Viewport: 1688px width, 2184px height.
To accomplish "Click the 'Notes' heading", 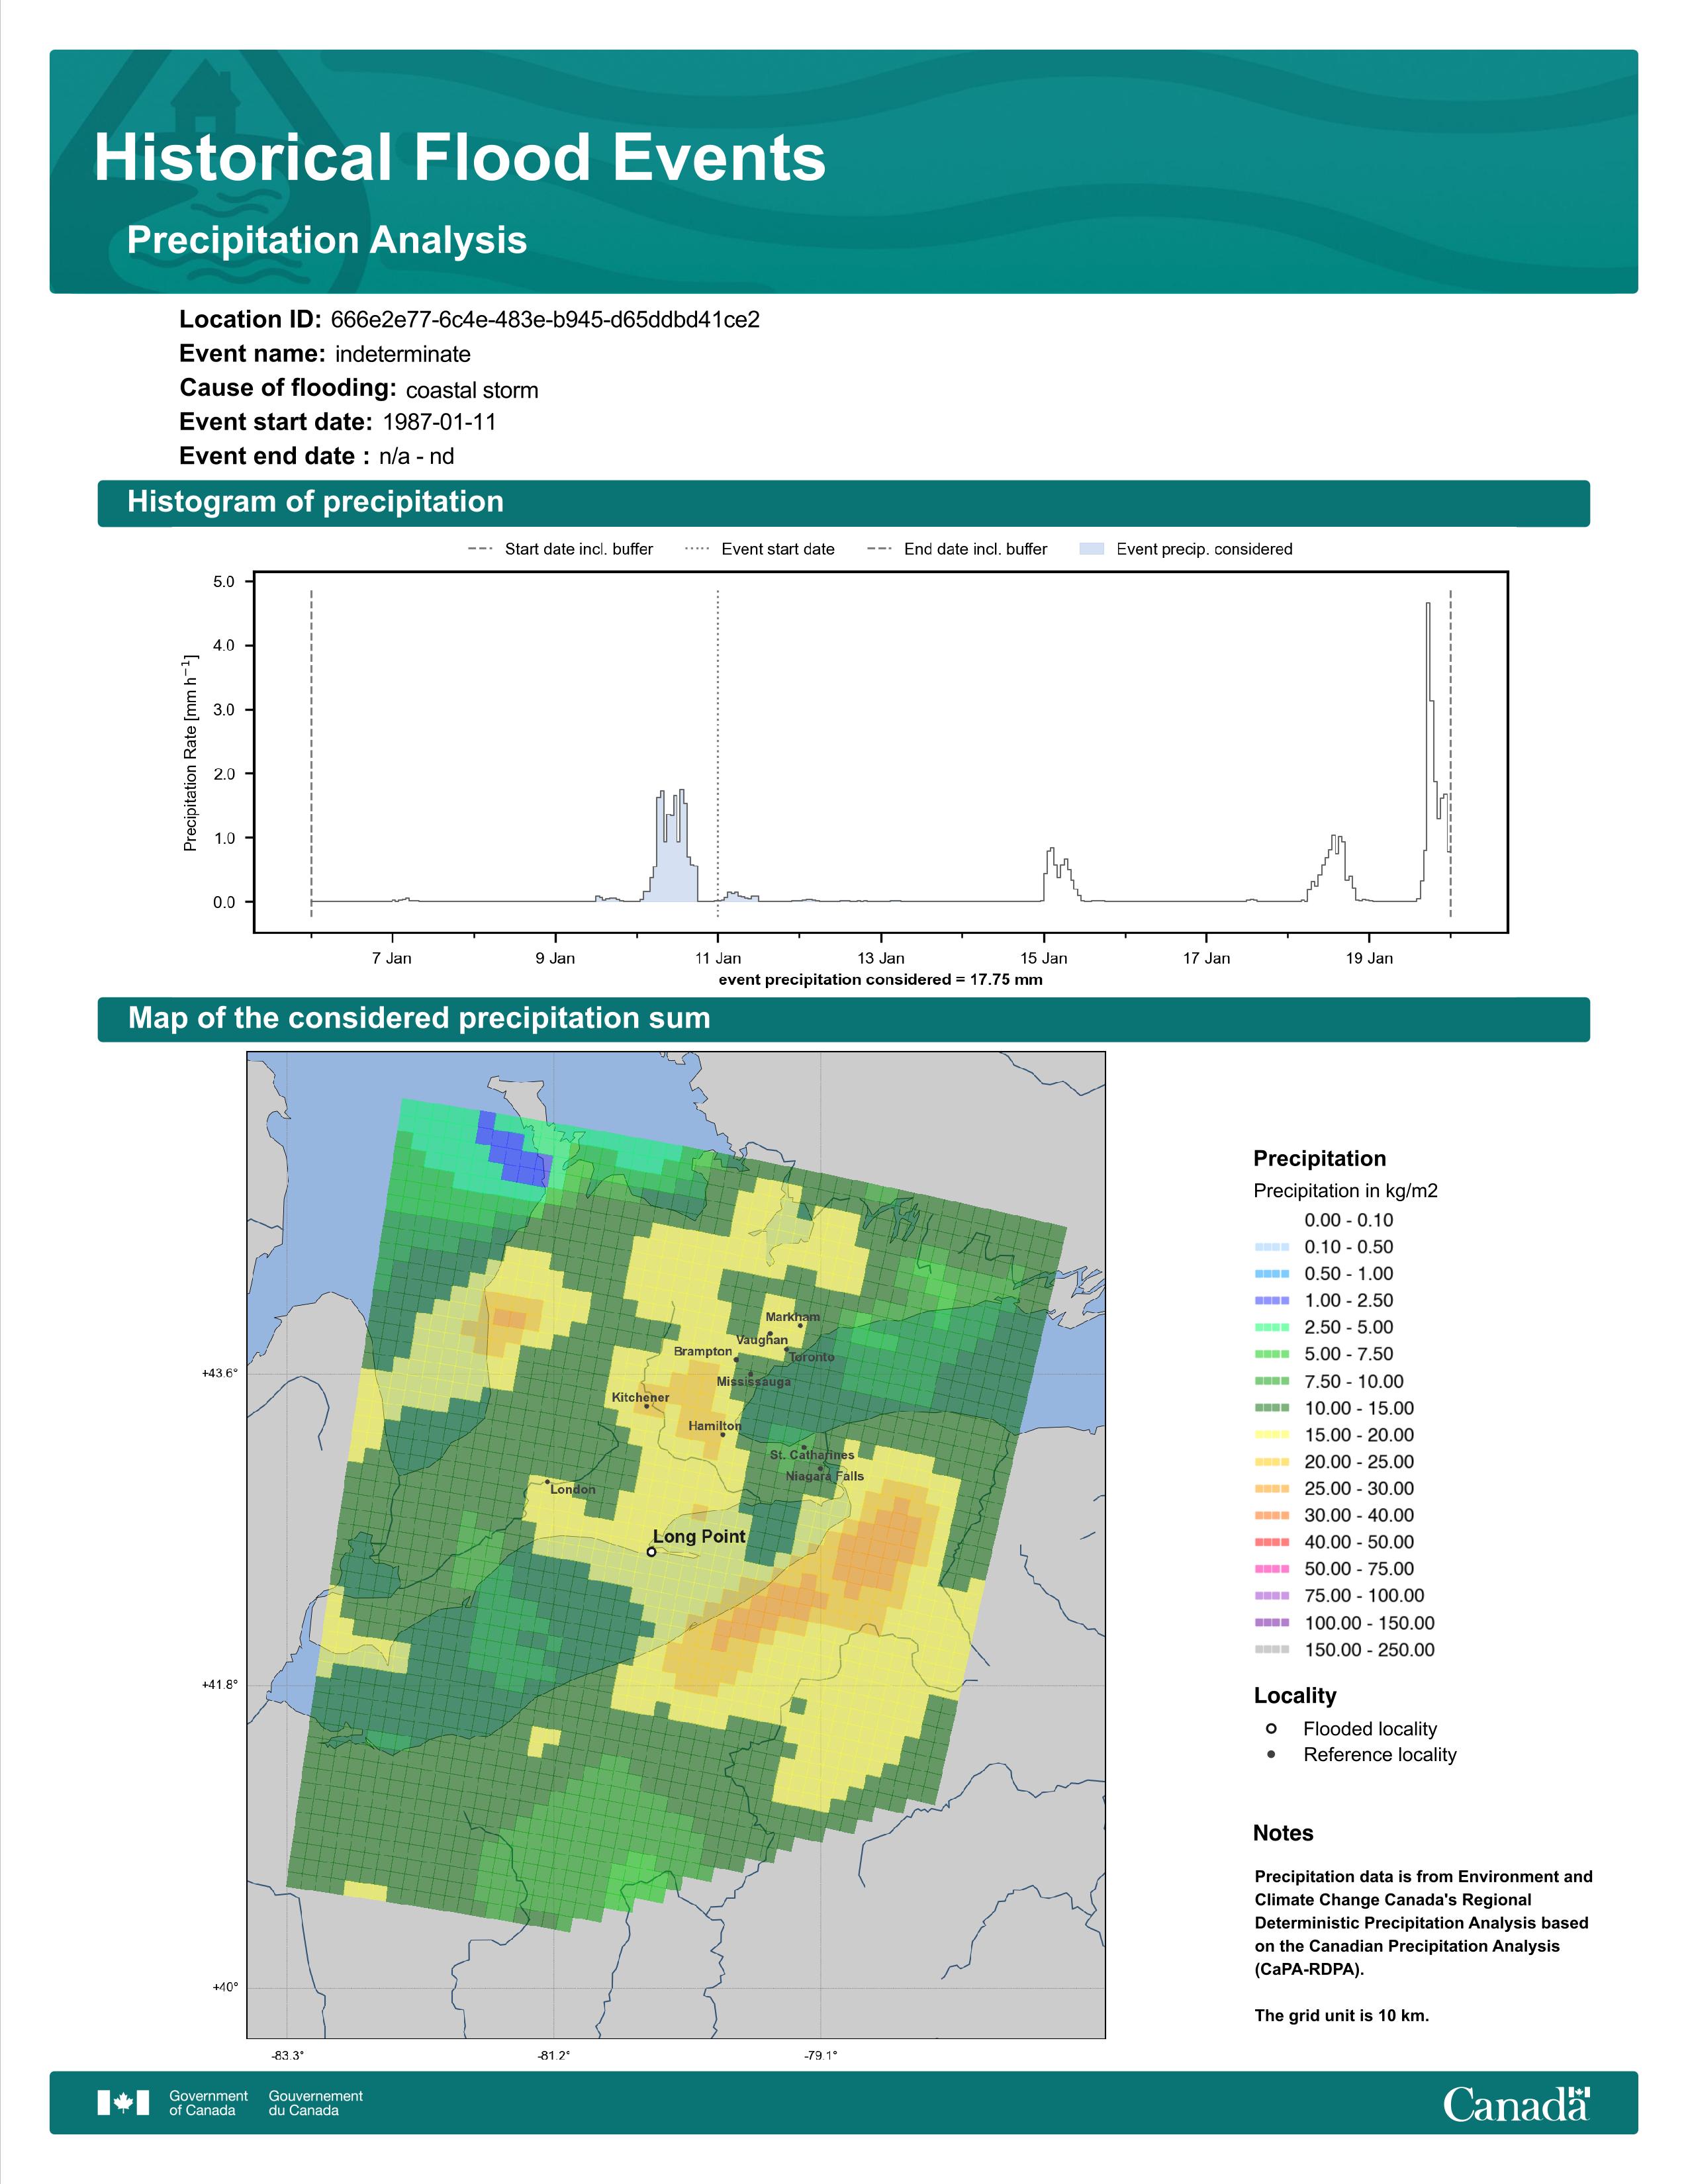I will coord(1283,1833).
